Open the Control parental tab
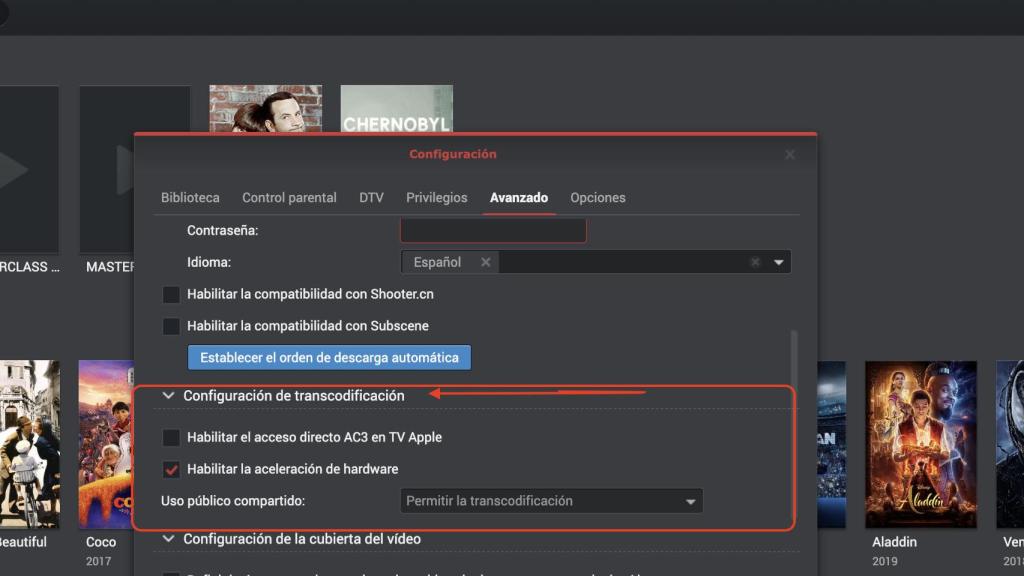Image resolution: width=1024 pixels, height=576 pixels. [289, 197]
